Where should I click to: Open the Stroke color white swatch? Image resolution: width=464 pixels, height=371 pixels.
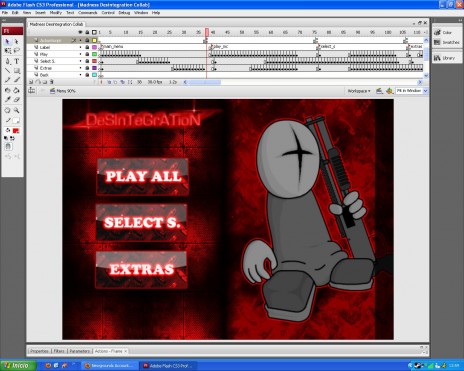[16, 120]
